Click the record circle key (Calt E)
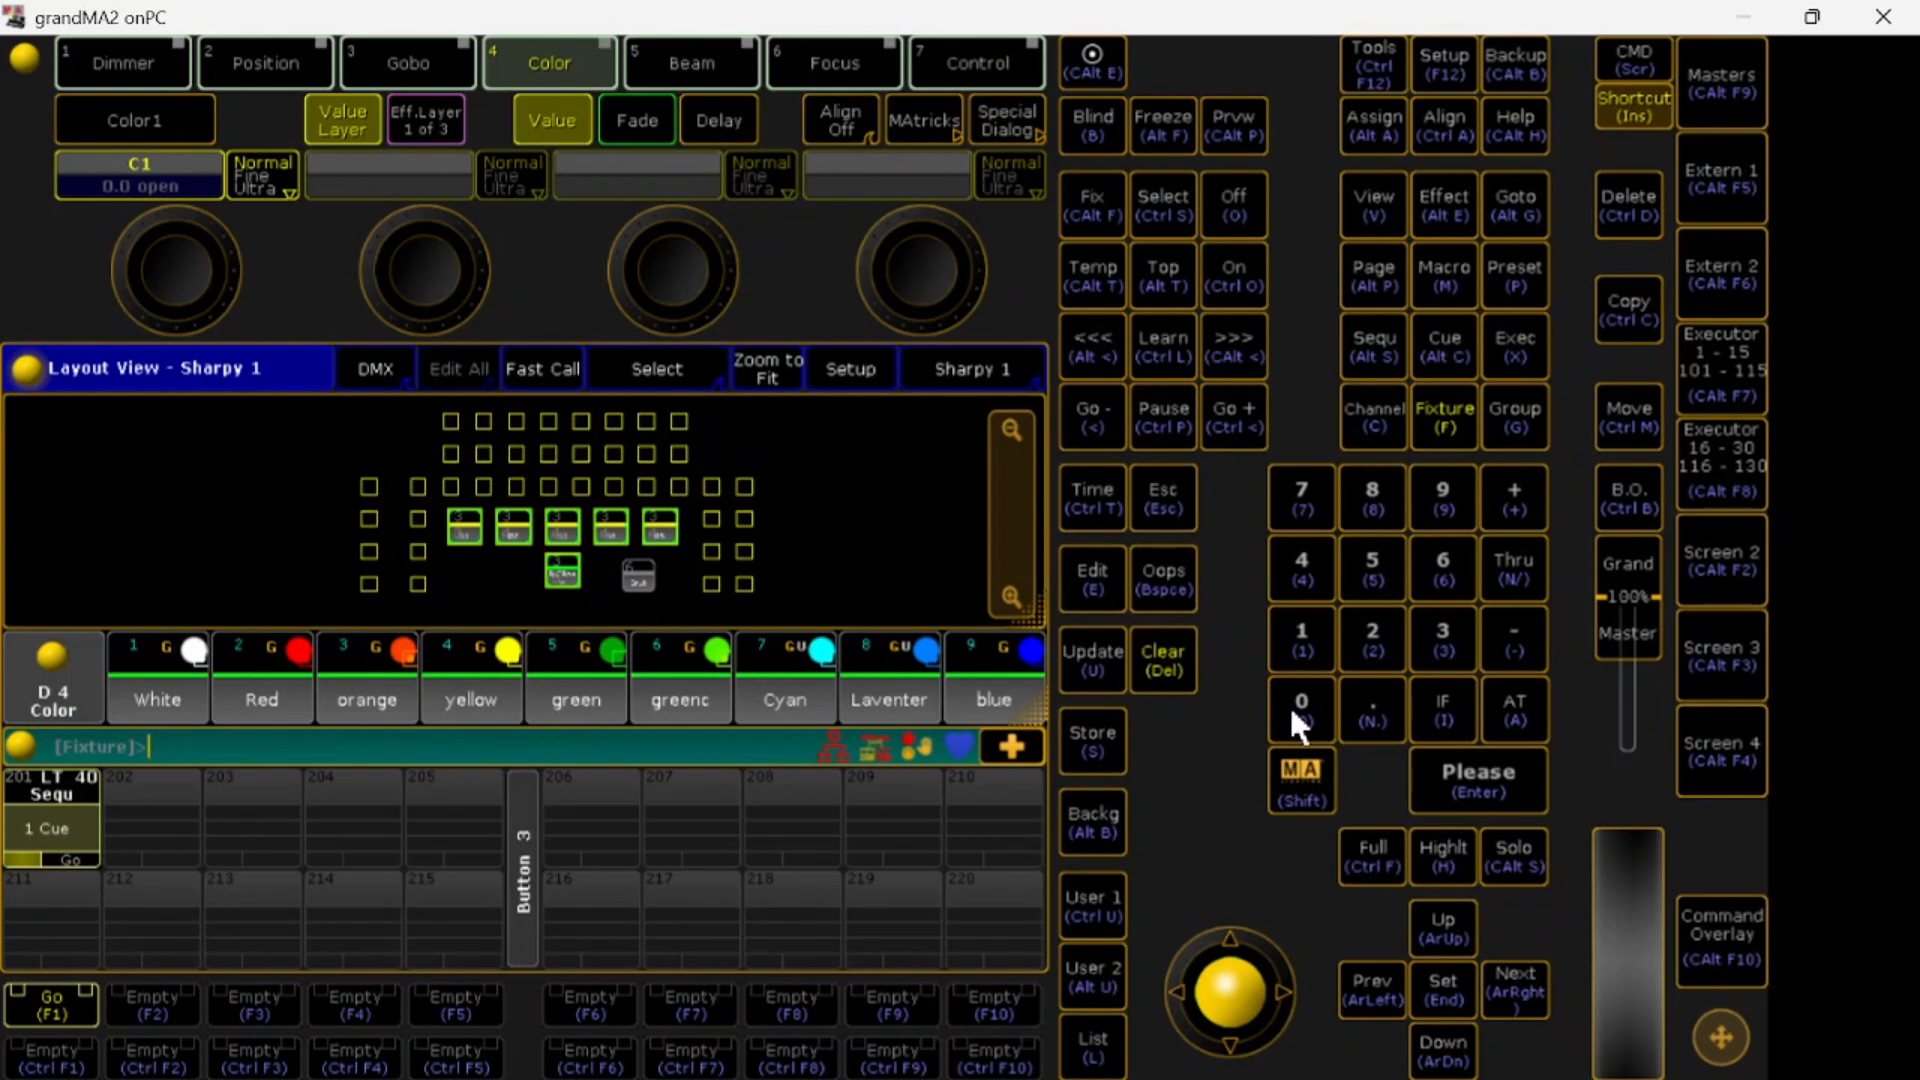The image size is (1920, 1080). click(1092, 62)
